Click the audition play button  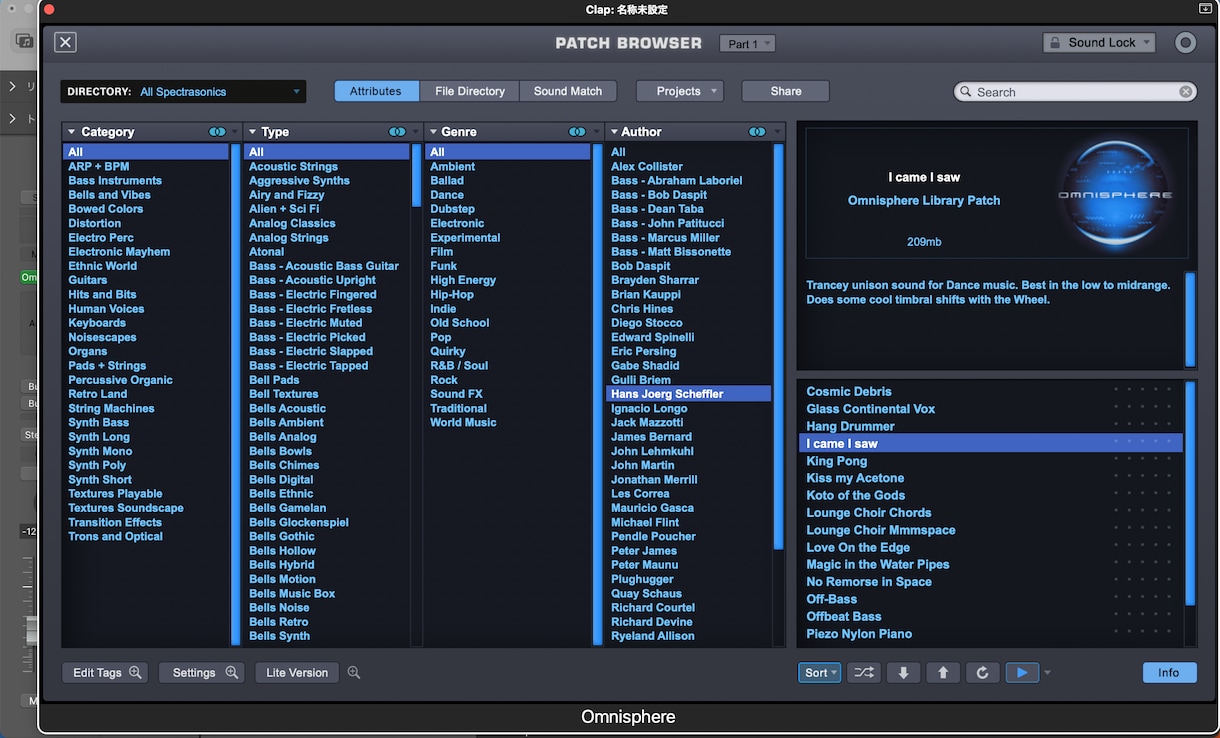(1022, 673)
